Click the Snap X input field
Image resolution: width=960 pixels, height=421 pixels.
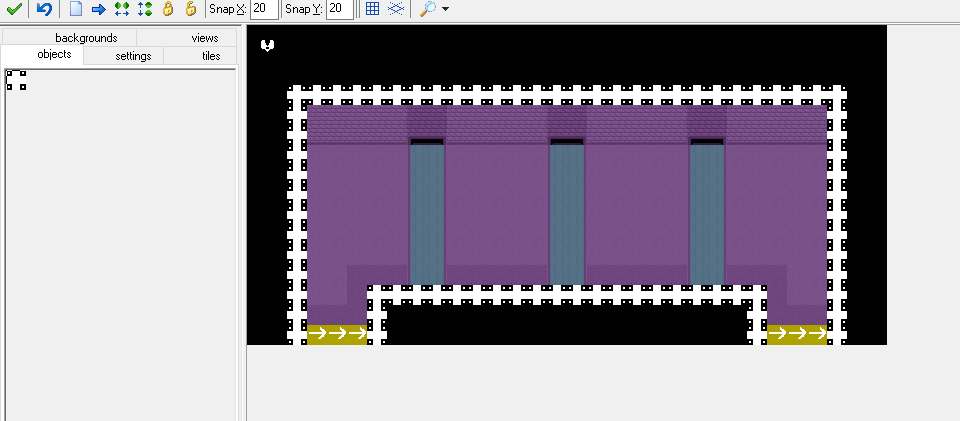tap(263, 9)
